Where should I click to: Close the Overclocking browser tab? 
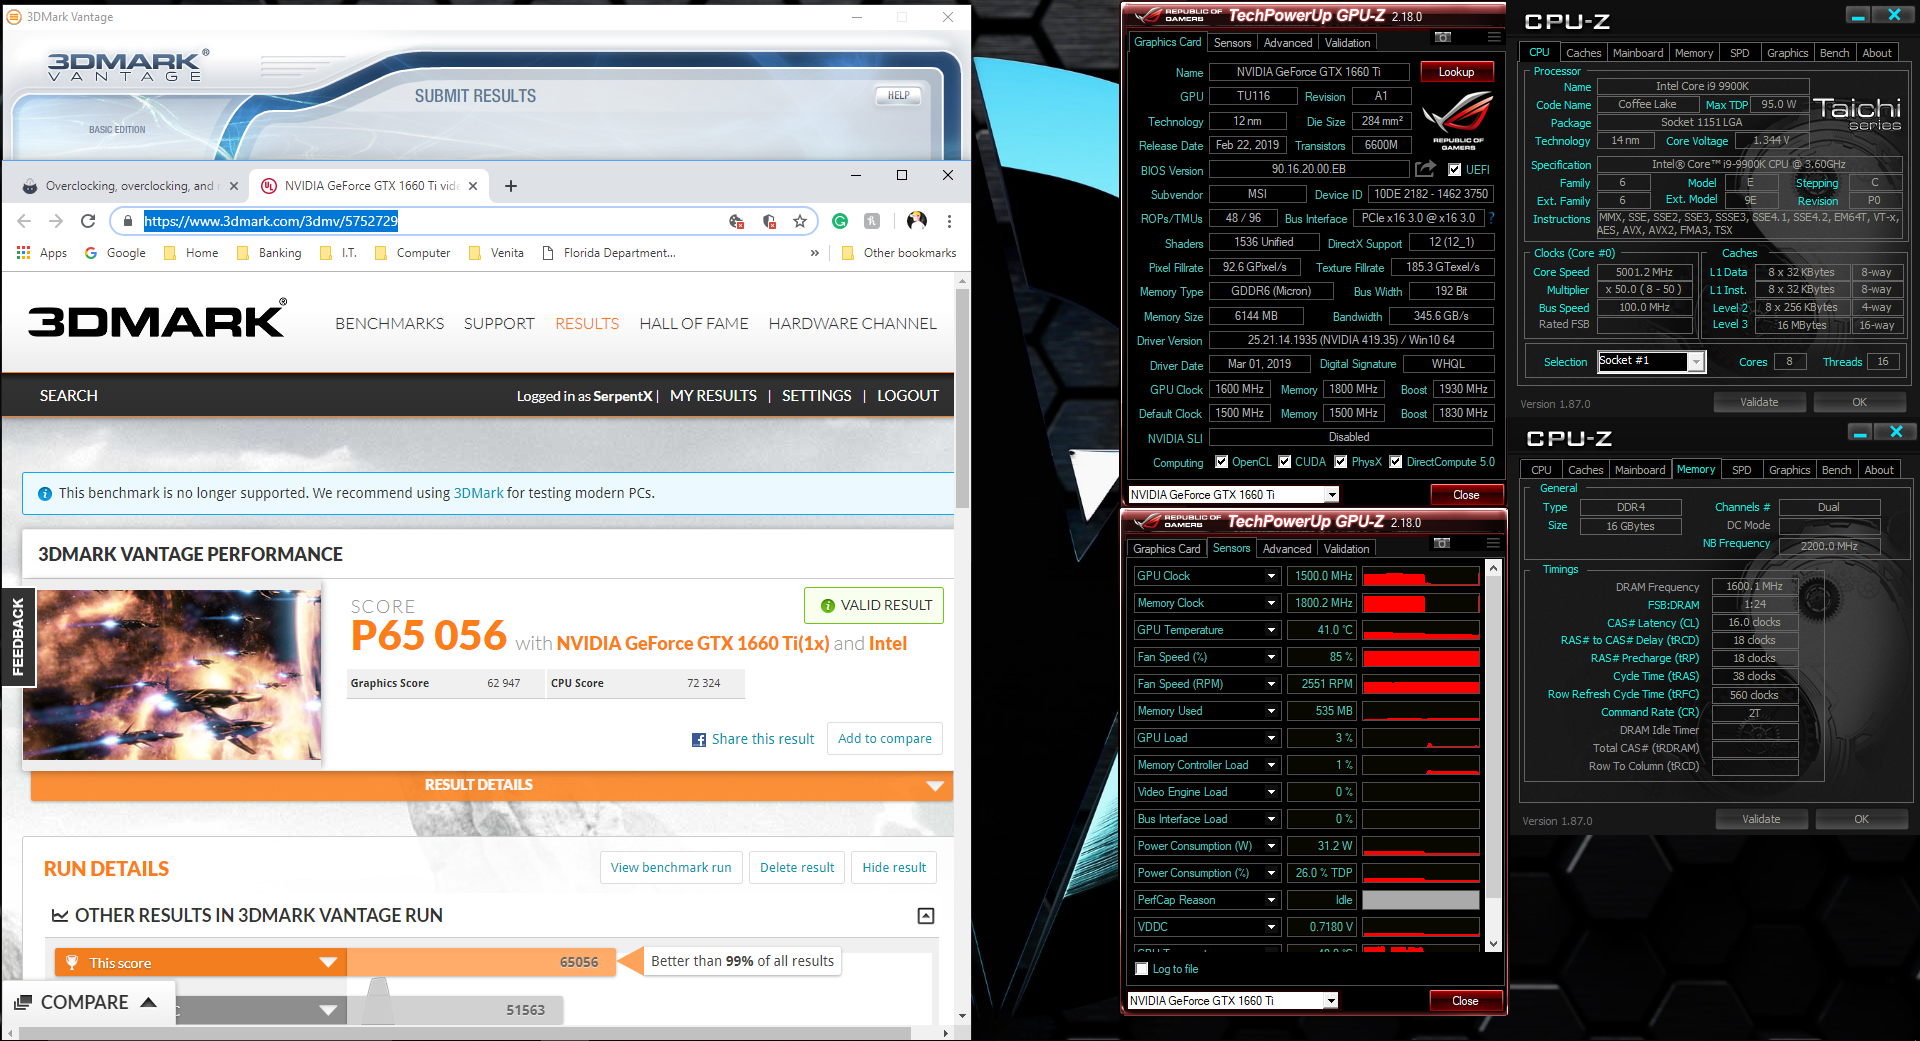(x=234, y=186)
